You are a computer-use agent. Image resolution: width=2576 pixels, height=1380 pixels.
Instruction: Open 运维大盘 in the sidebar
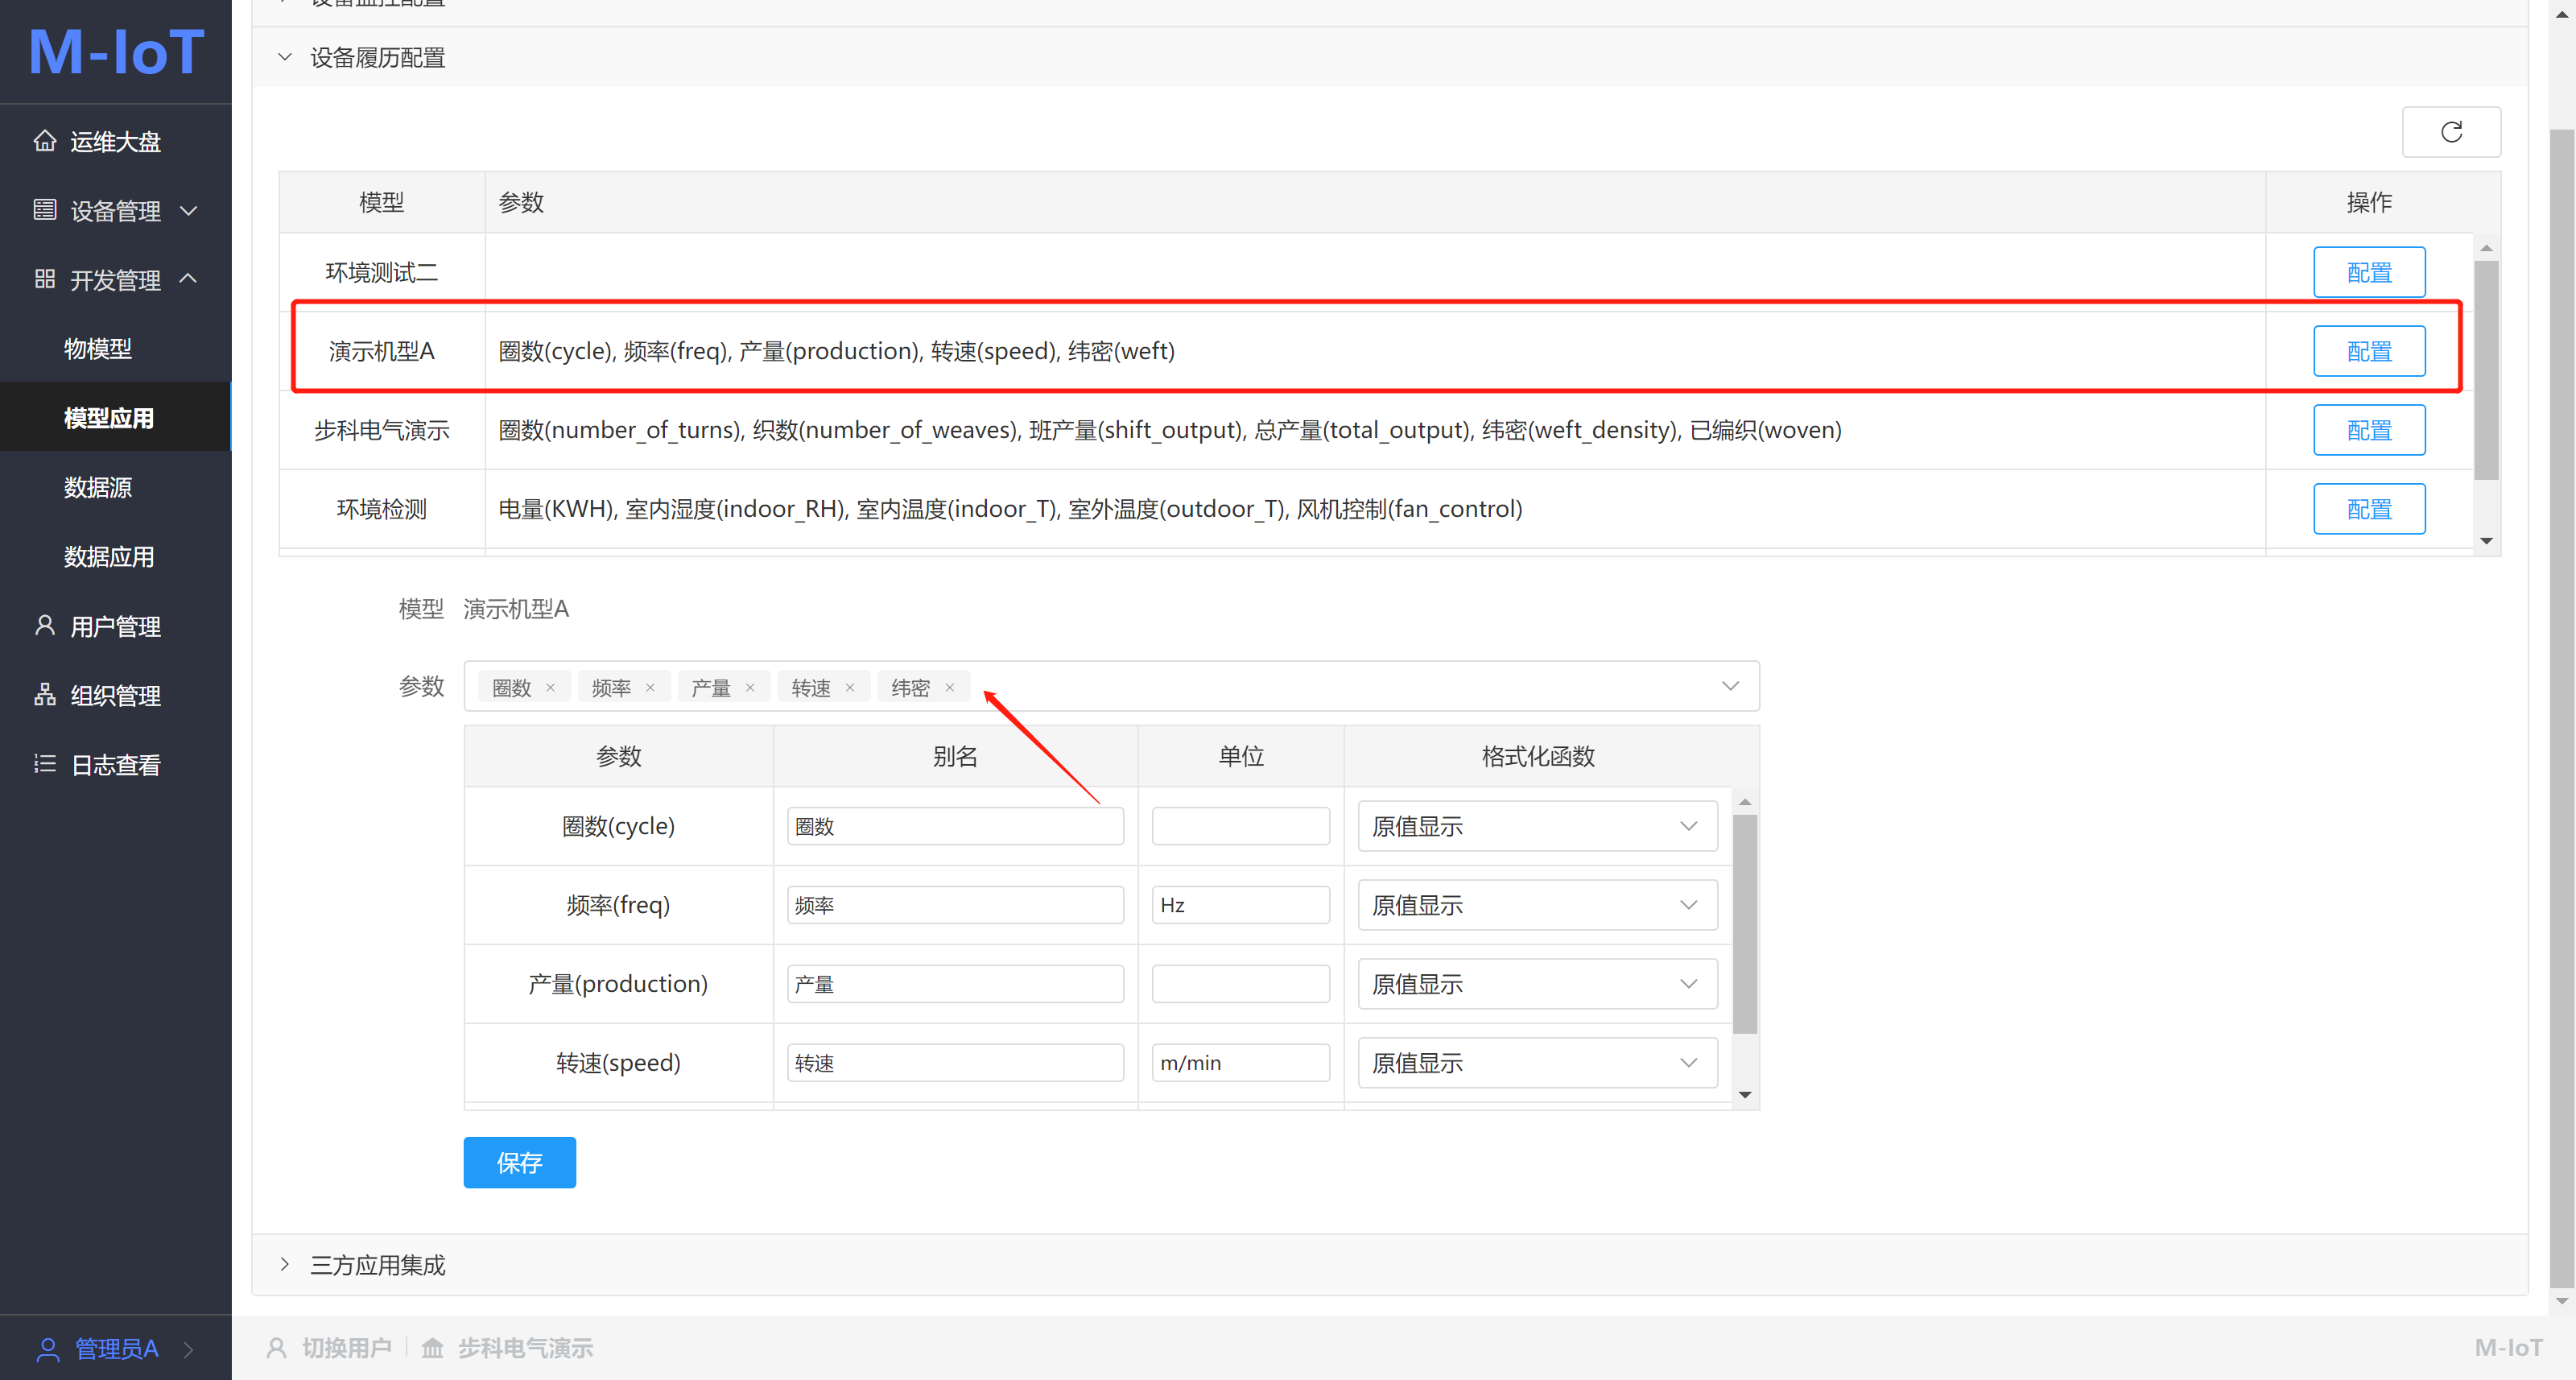click(x=116, y=142)
